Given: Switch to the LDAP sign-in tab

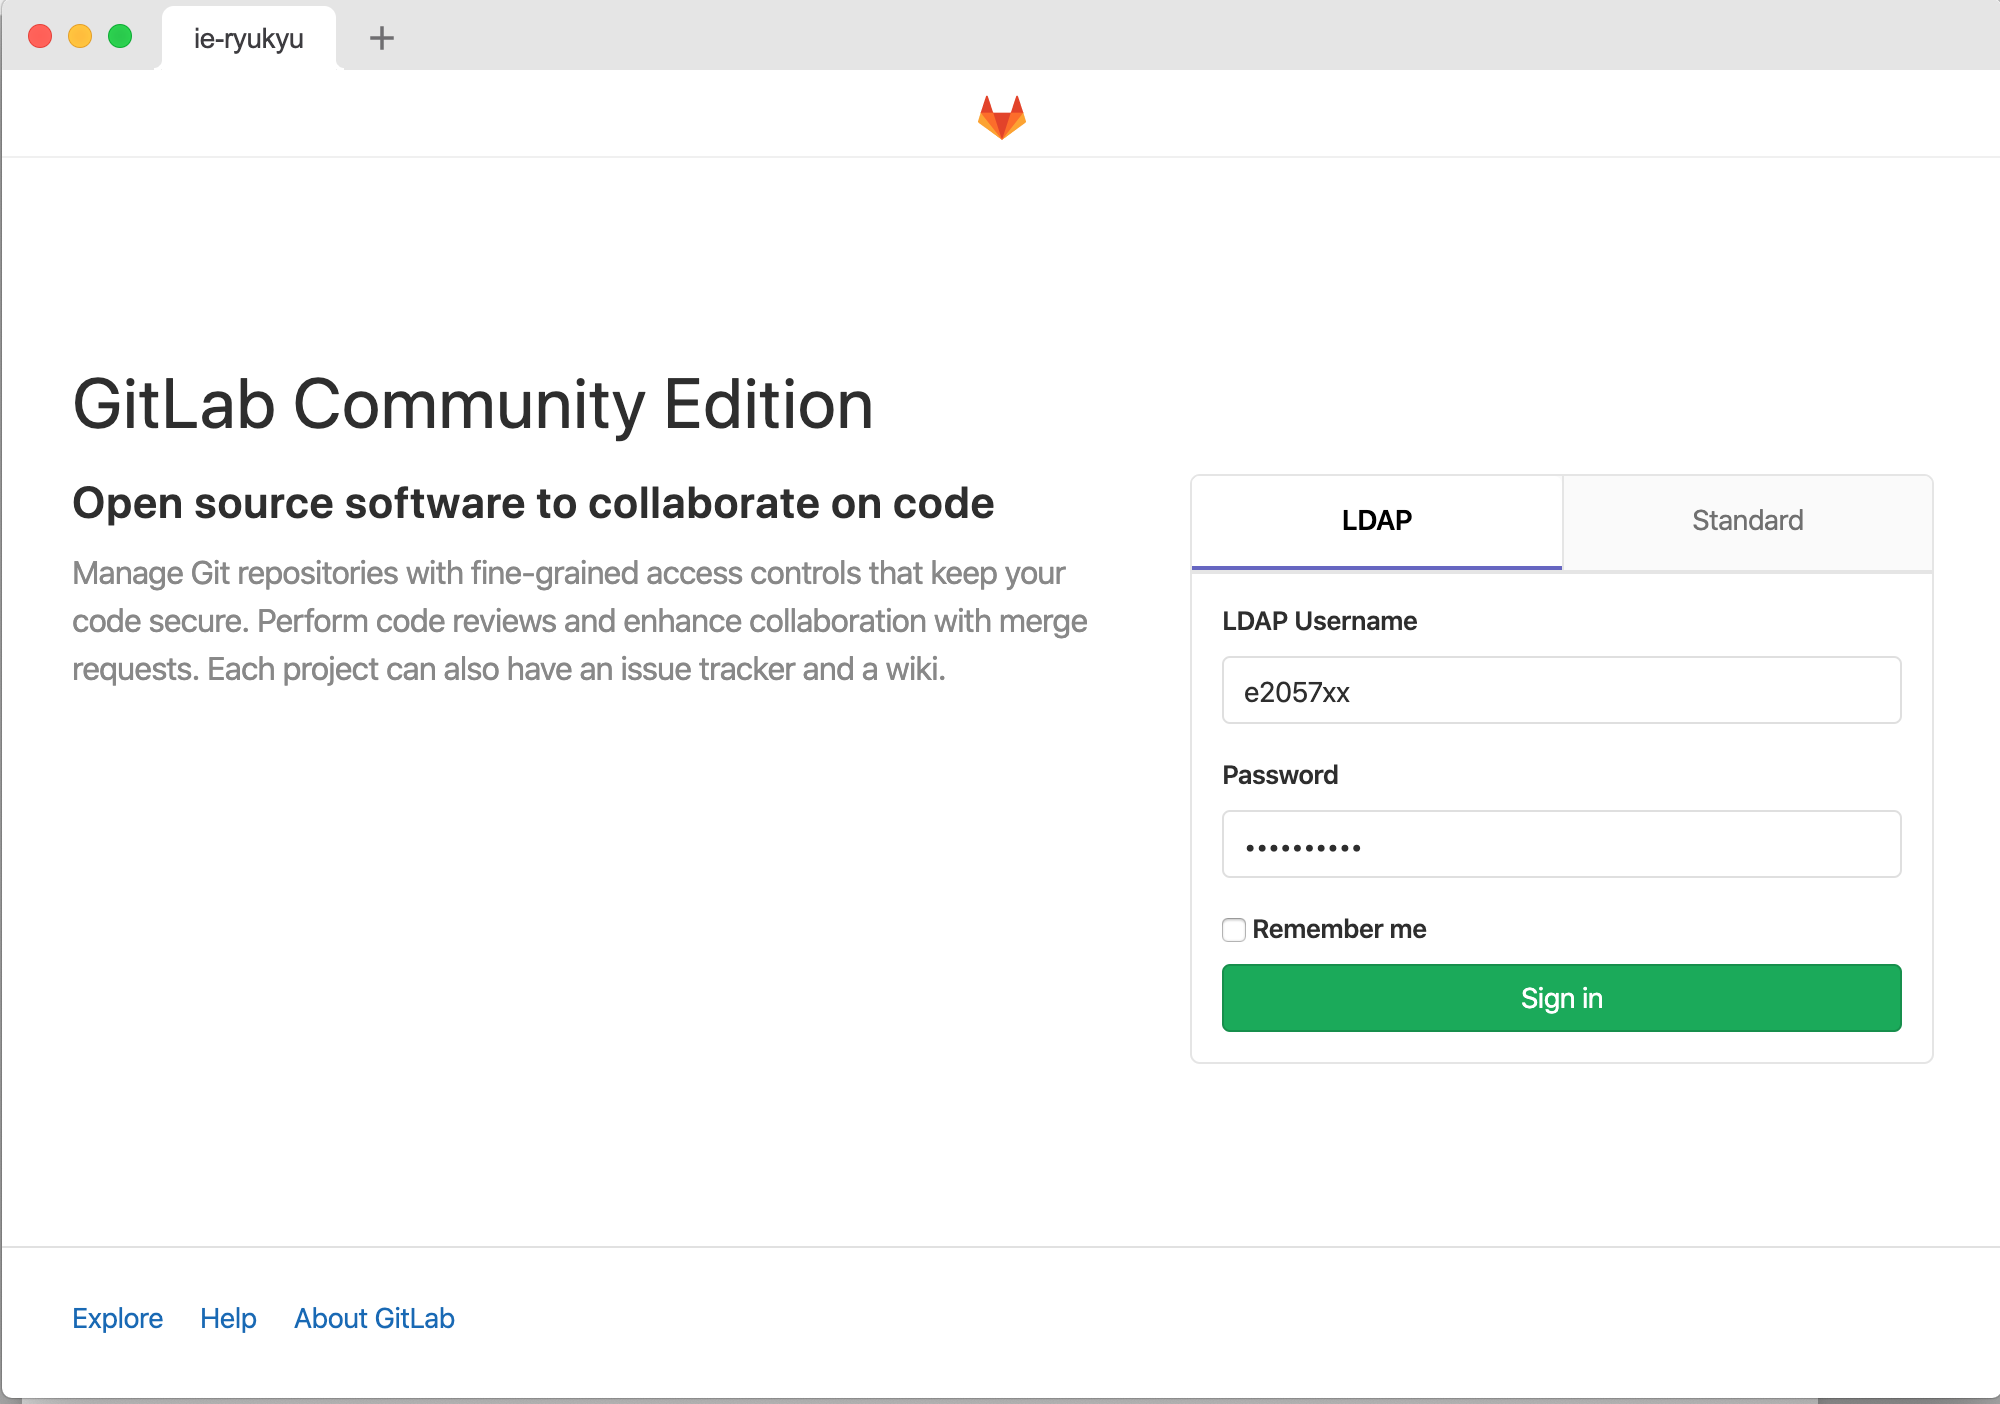Looking at the screenshot, I should coord(1377,521).
